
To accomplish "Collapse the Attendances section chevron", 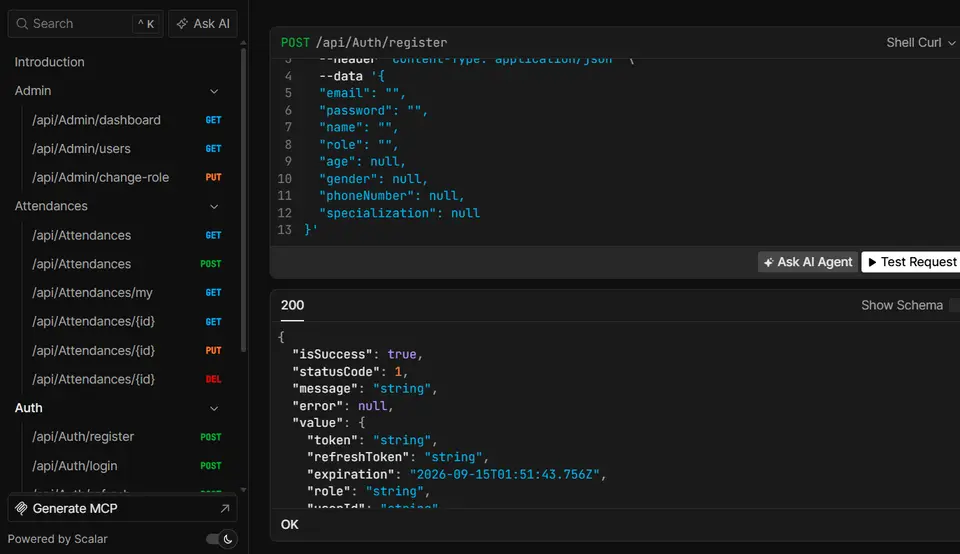I will (214, 207).
